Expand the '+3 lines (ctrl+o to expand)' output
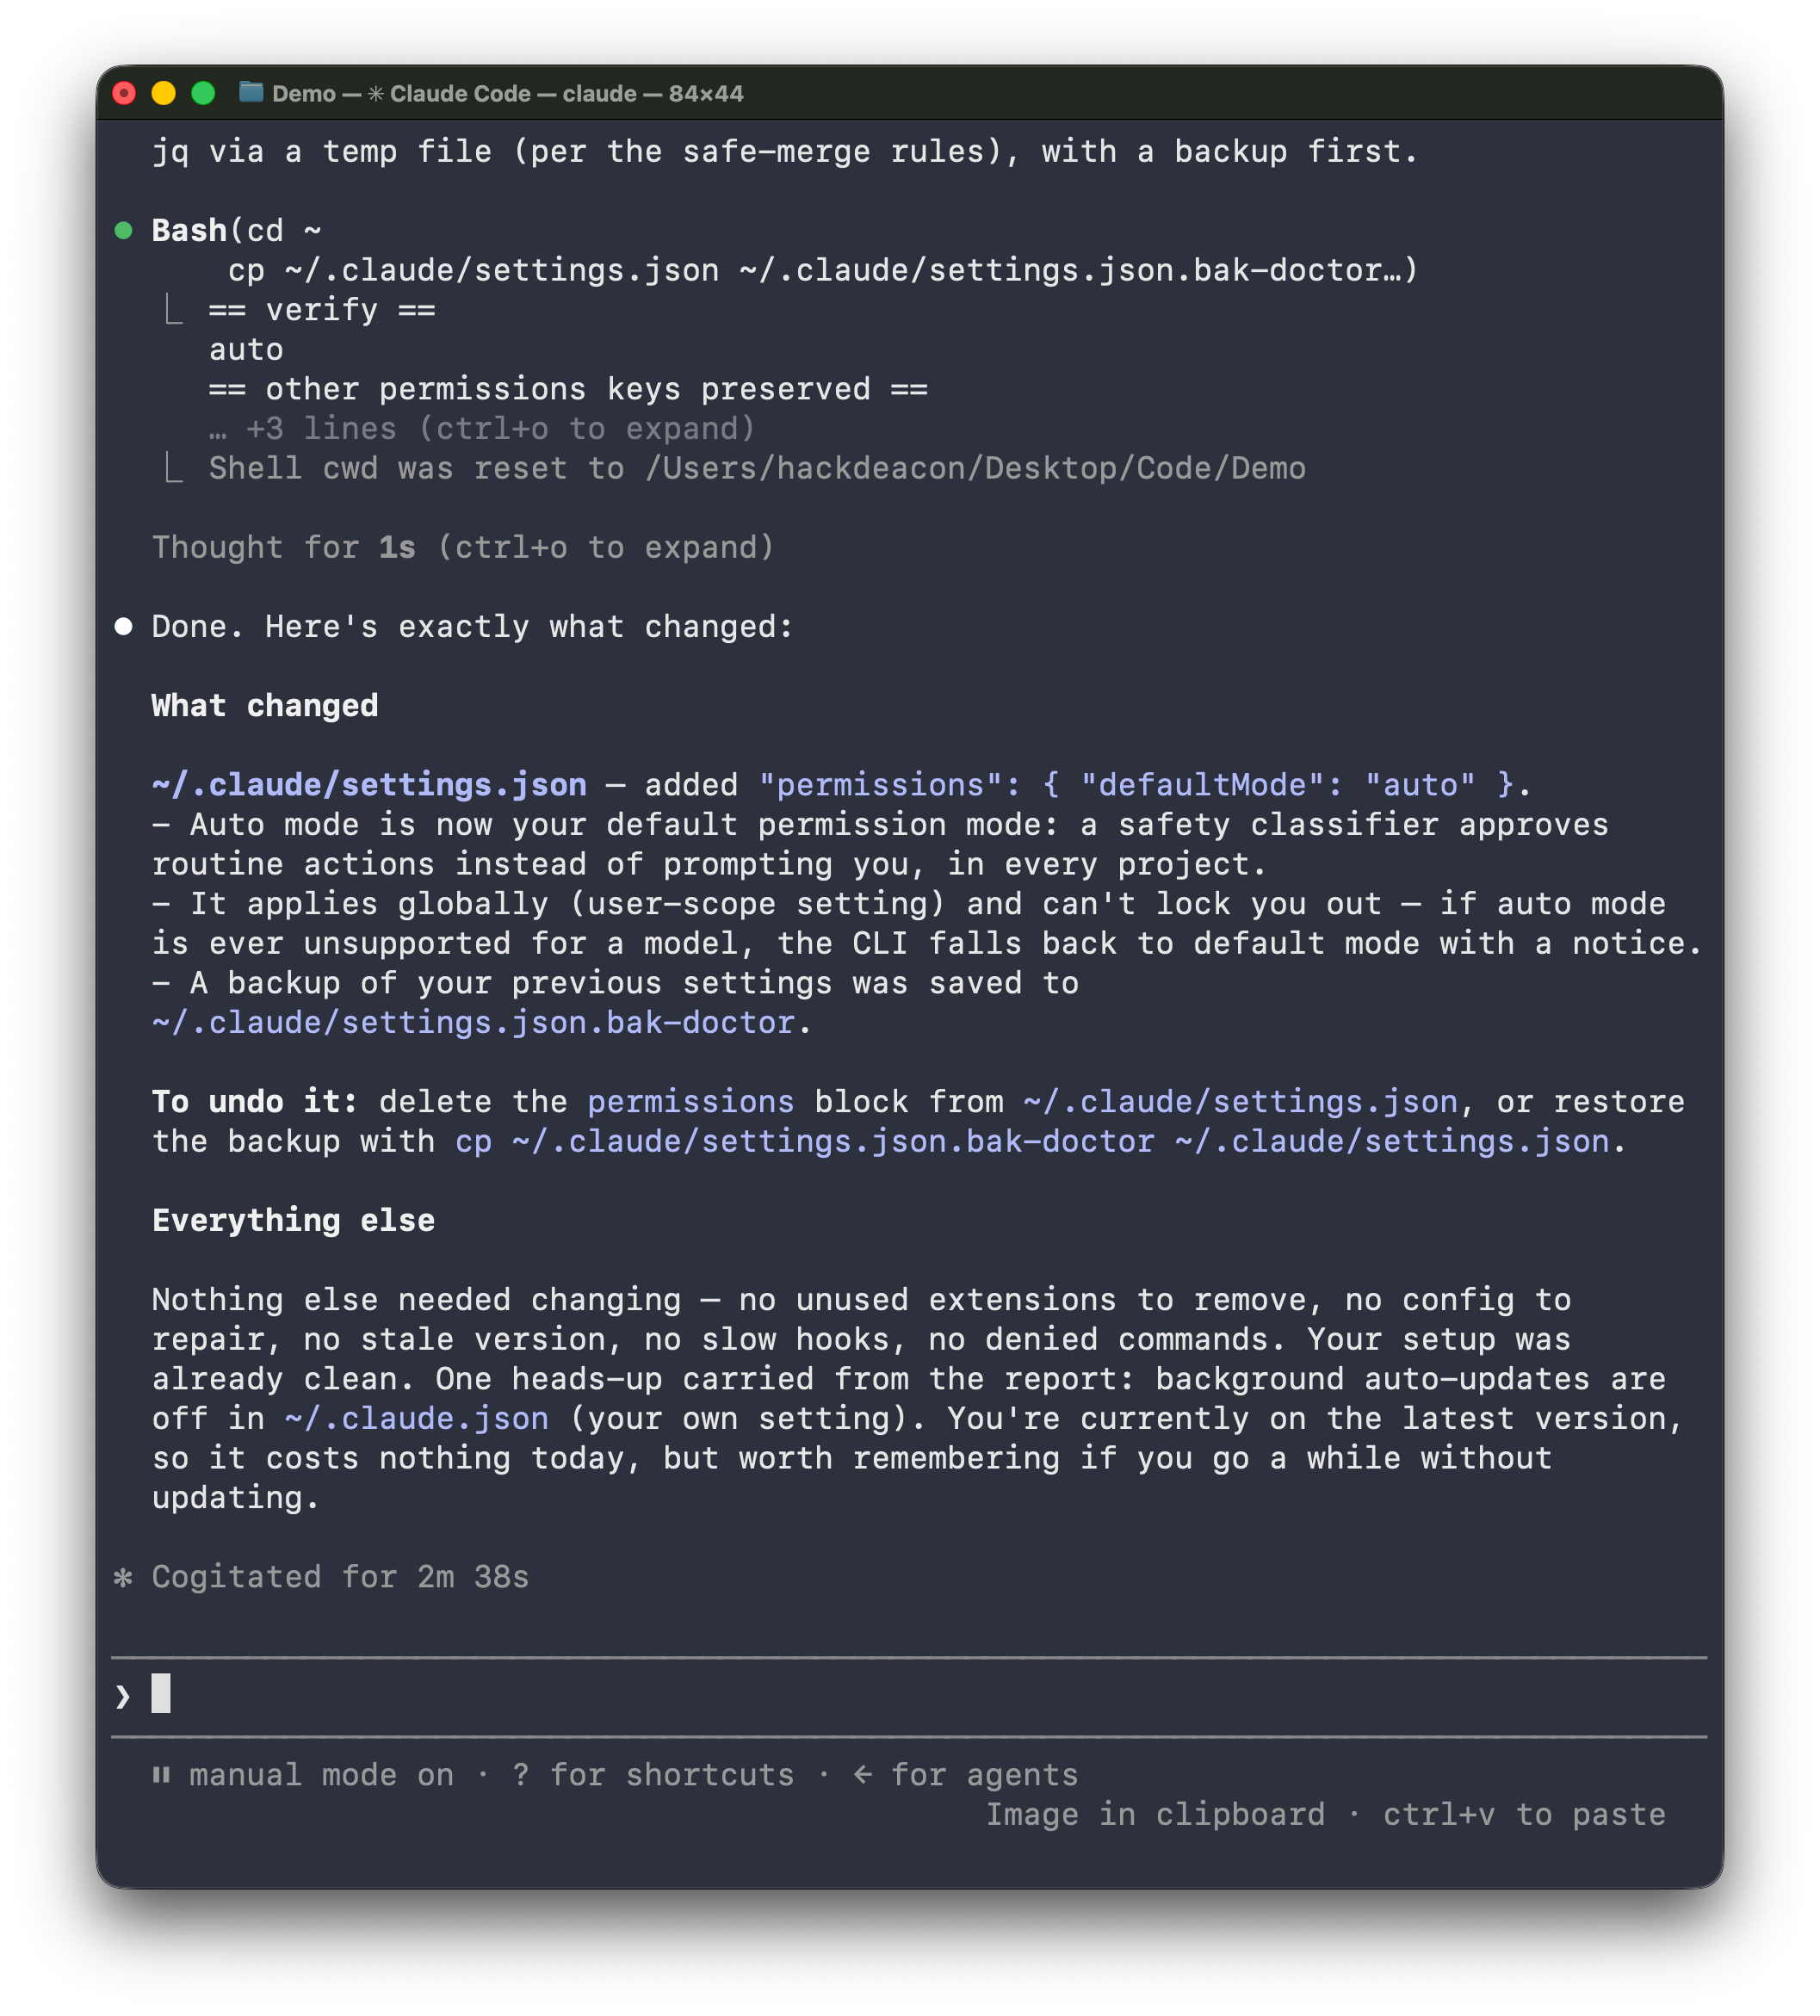 coord(482,429)
